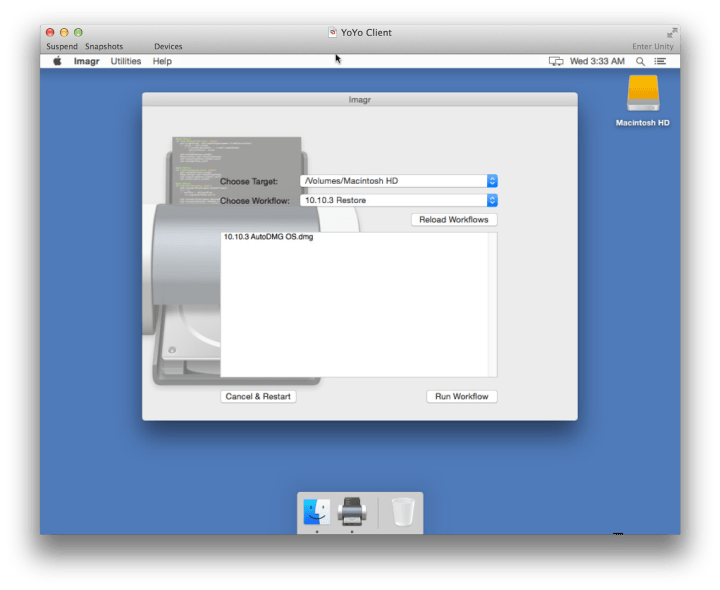Click the Cancel & Restart button
Image resolution: width=720 pixels, height=590 pixels.
click(x=258, y=396)
